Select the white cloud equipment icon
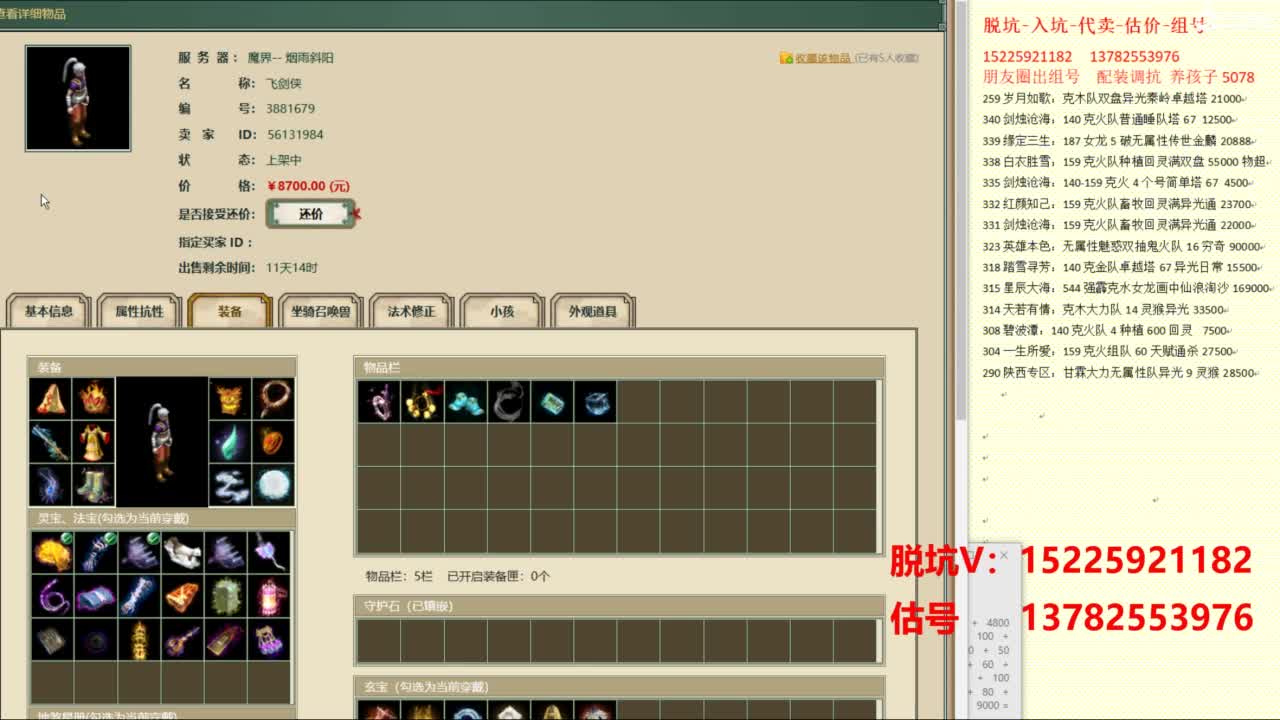 pos(230,484)
